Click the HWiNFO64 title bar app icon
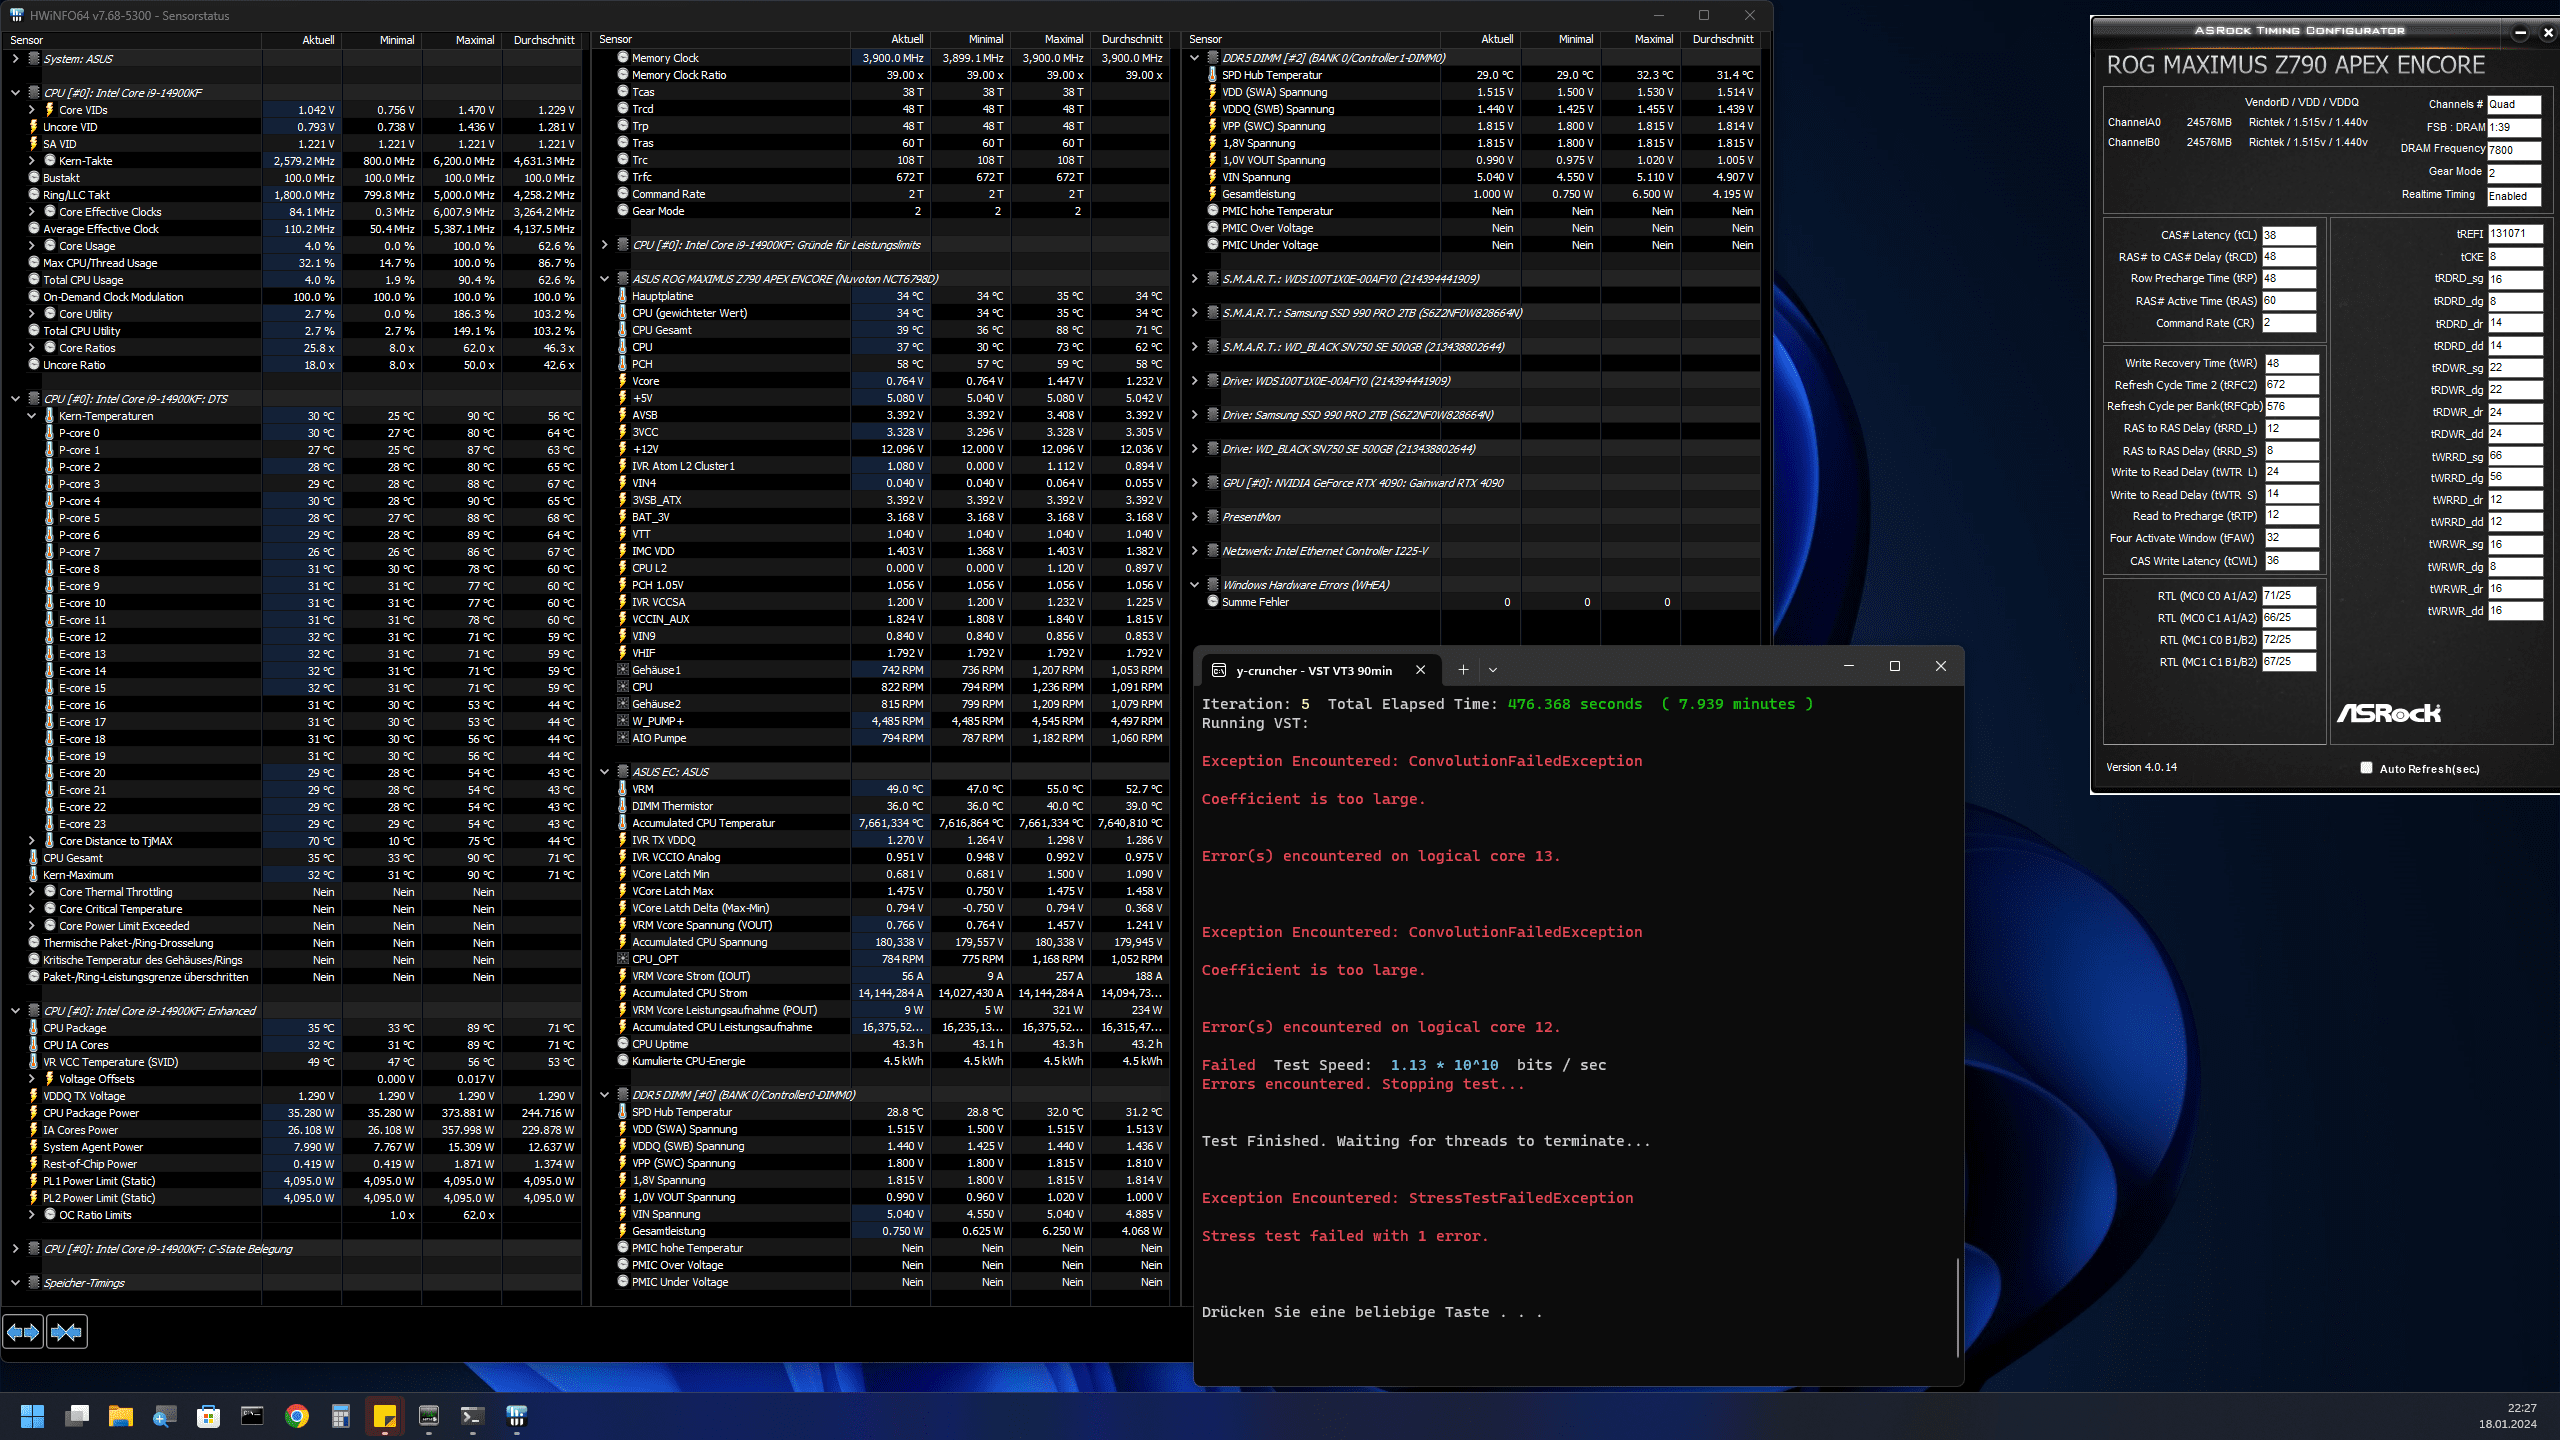This screenshot has height=1440, width=2560. coord(16,15)
